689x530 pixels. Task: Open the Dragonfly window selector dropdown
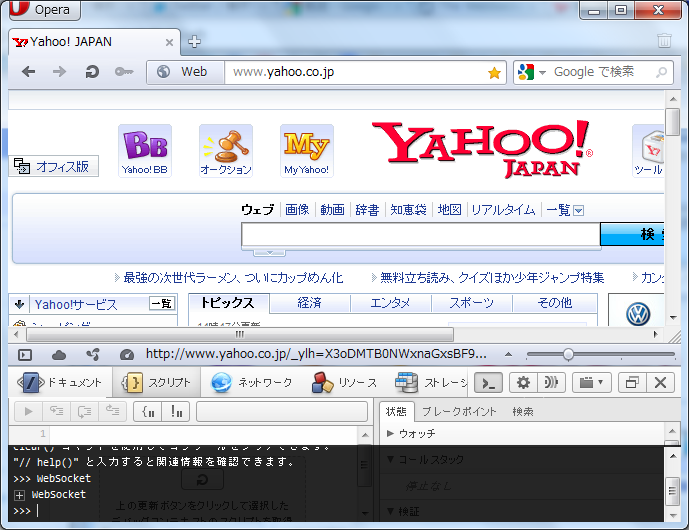(591, 383)
